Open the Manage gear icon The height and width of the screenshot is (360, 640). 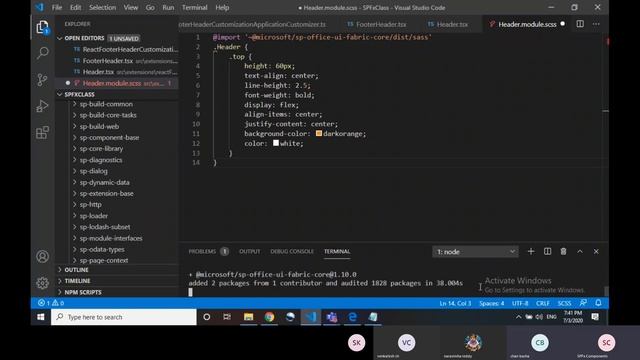[42, 283]
